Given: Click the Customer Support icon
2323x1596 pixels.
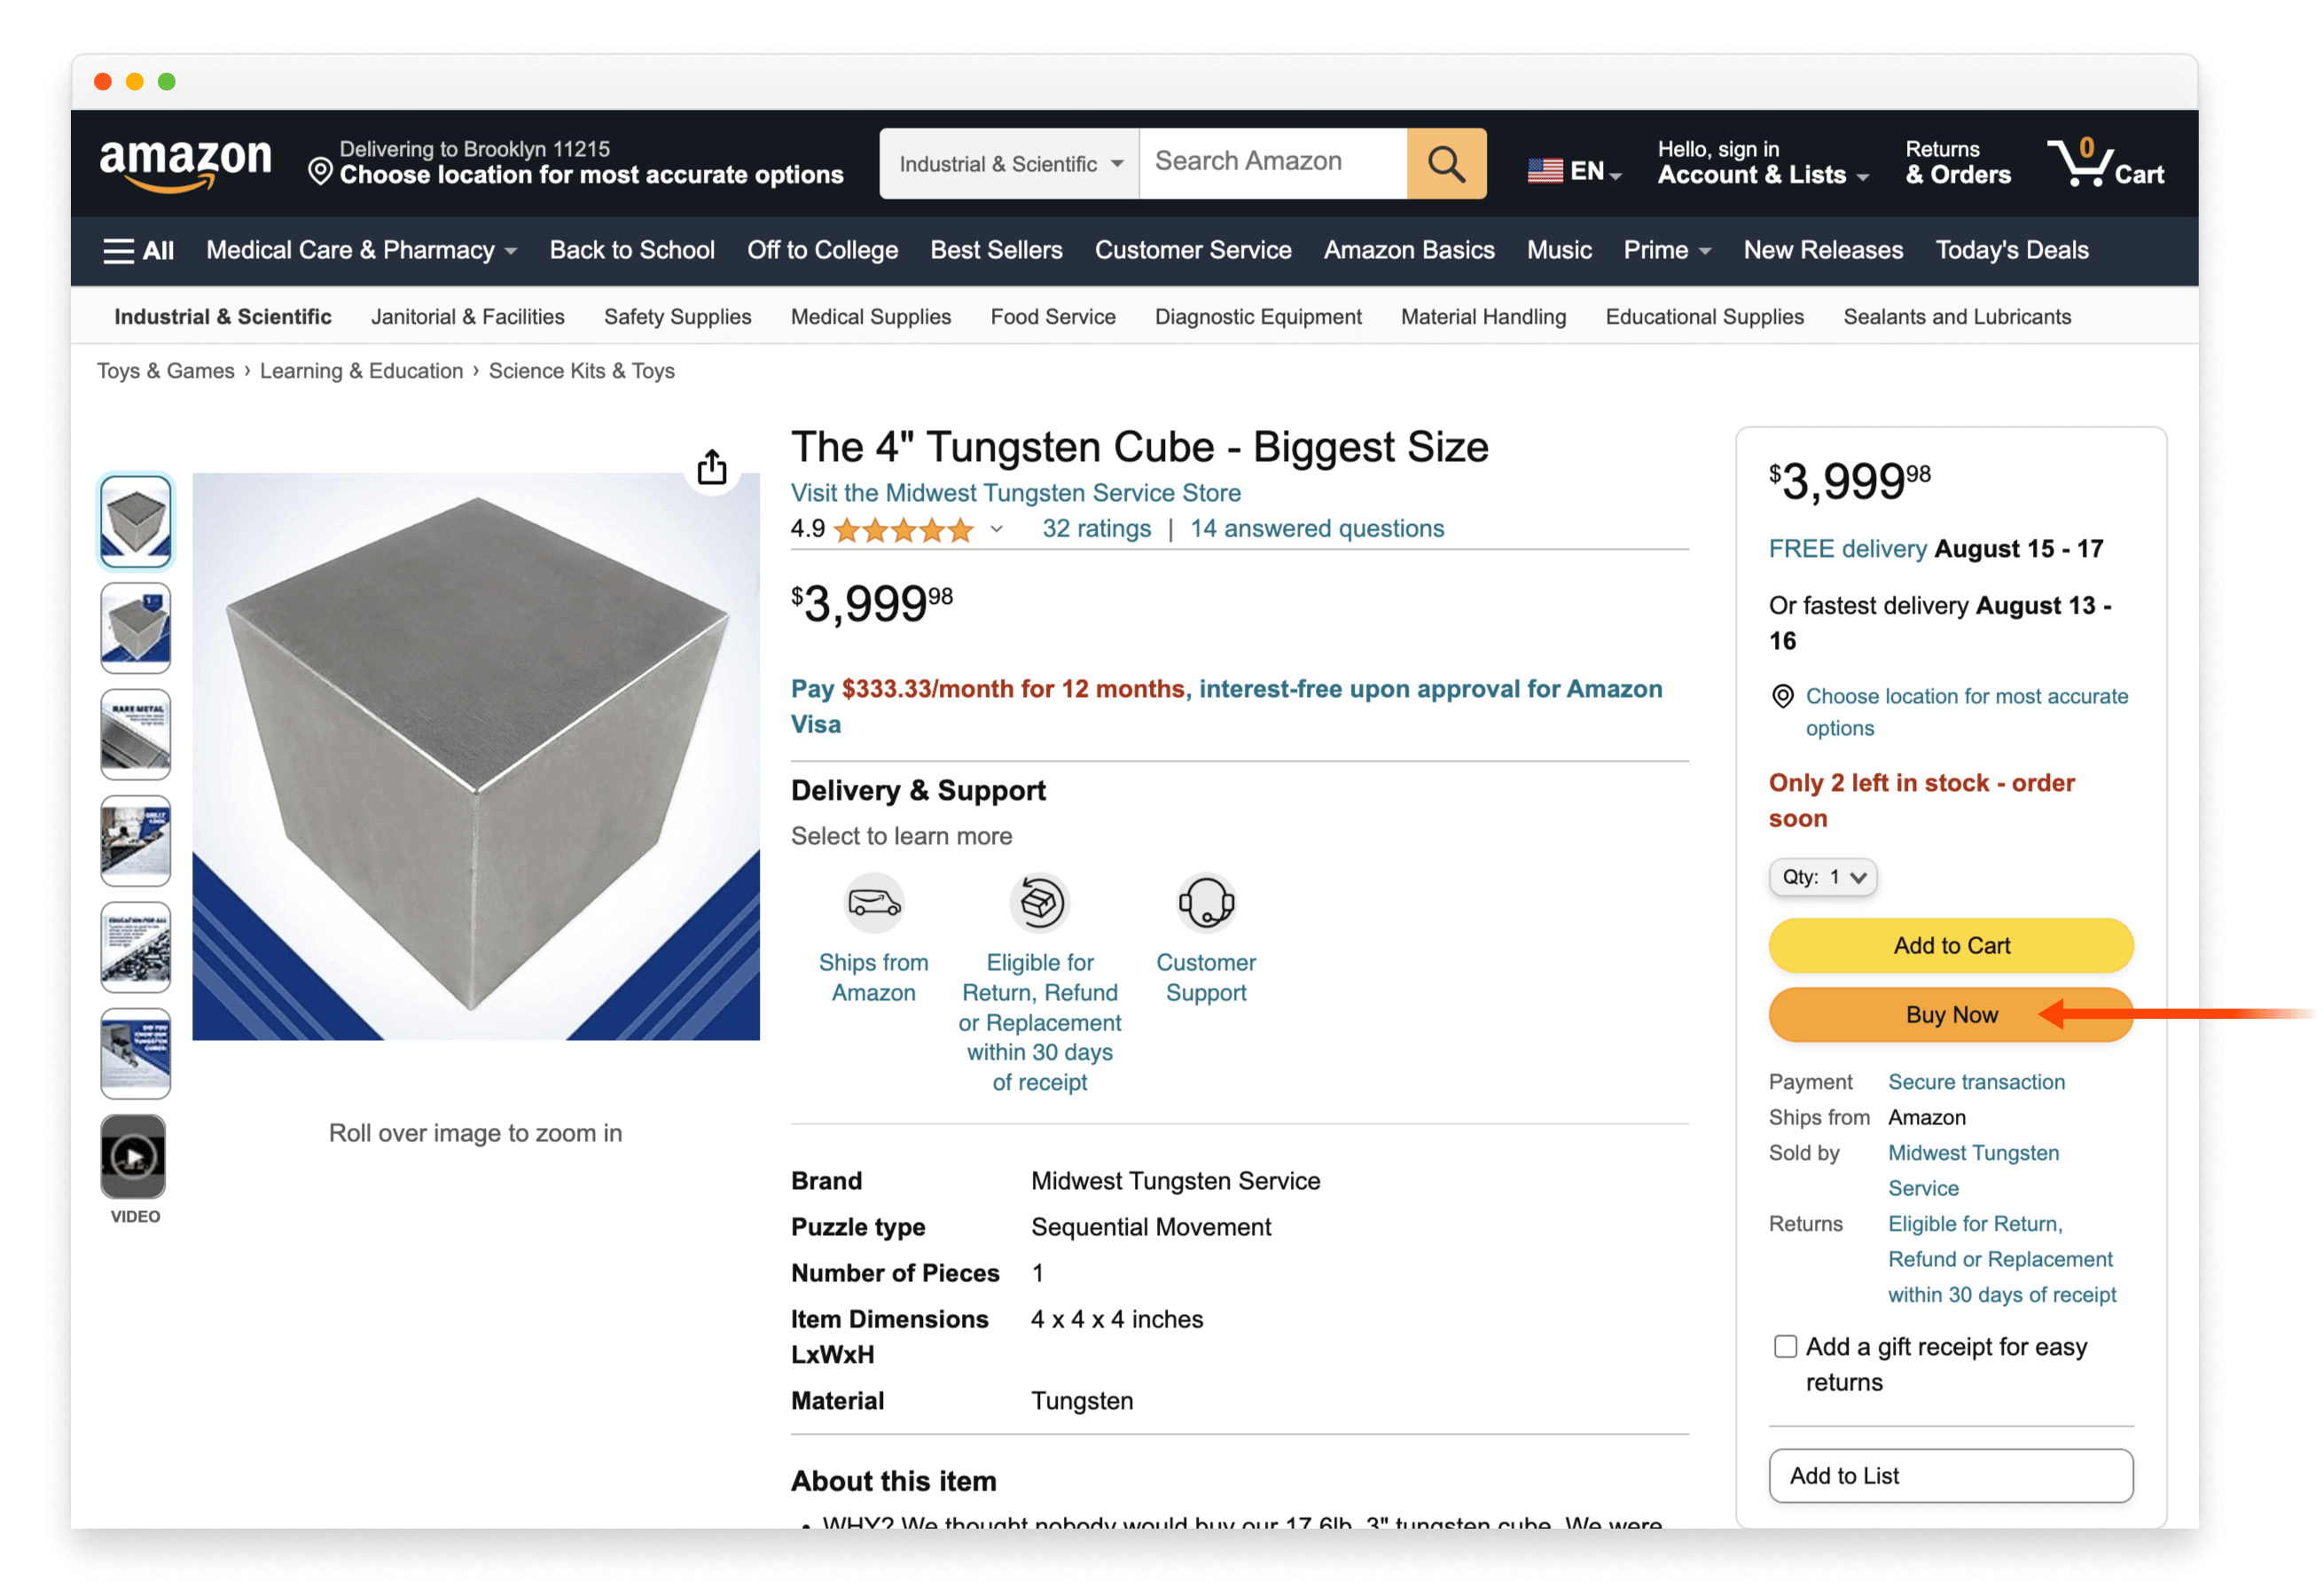Looking at the screenshot, I should coord(1206,902).
